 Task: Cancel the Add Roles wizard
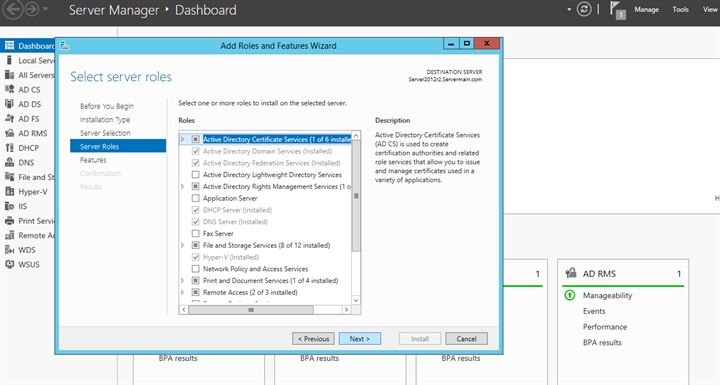click(x=466, y=339)
